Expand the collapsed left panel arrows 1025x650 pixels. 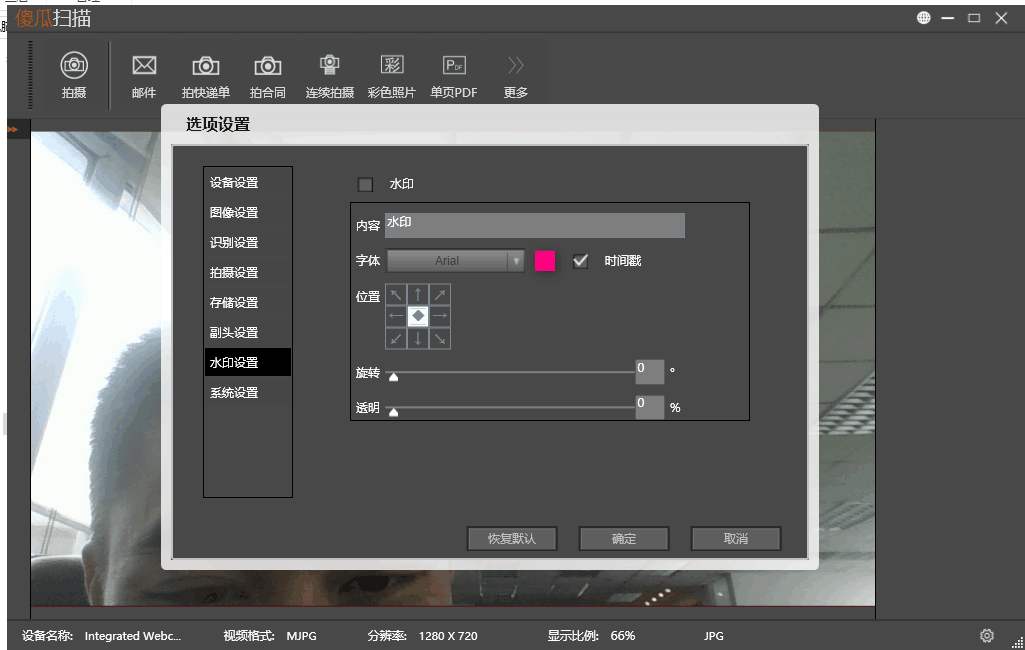[x=12, y=129]
